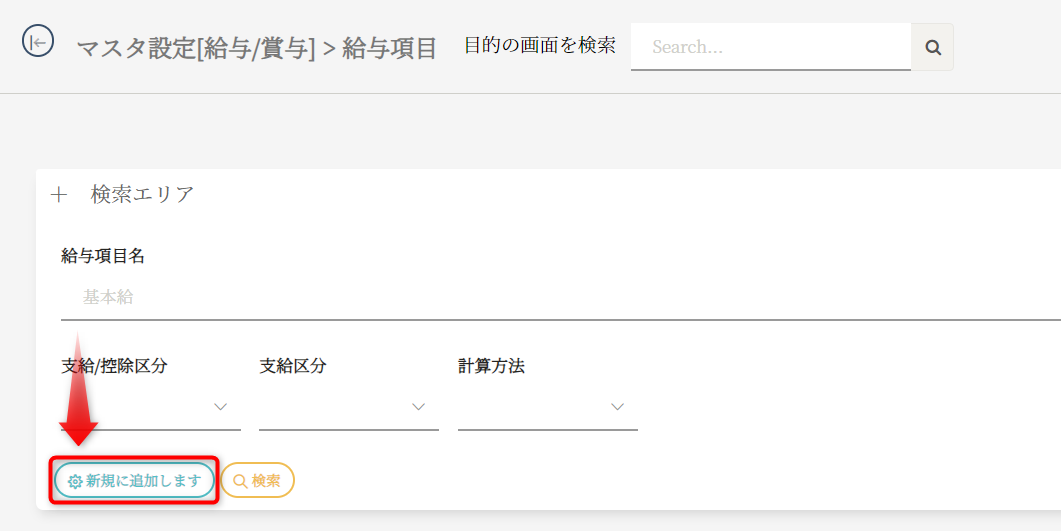This screenshot has height=531, width=1061.
Task: Click the plus icon beside 検索エリア
Action: [58, 195]
